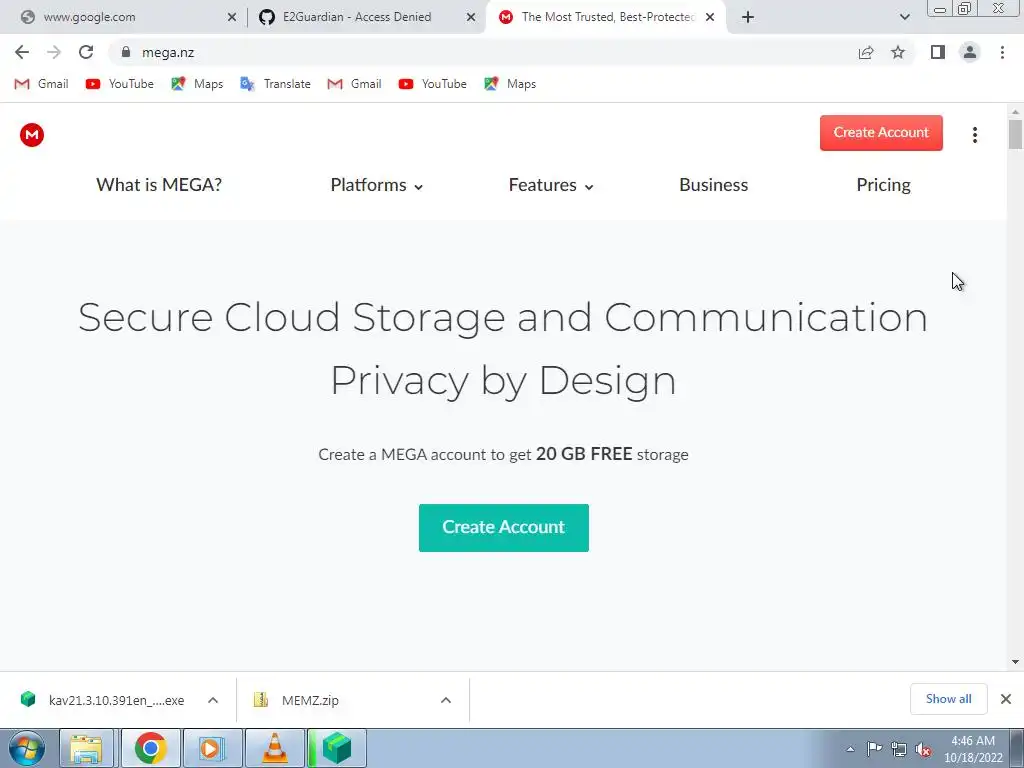Open VLC media player from taskbar
This screenshot has width=1024, height=768.
tap(274, 748)
